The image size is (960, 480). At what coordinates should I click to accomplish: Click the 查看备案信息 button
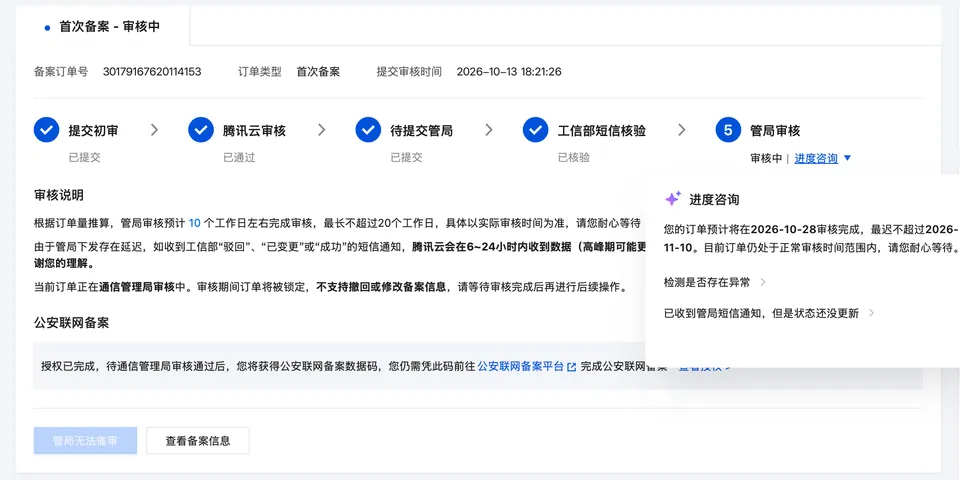point(198,441)
